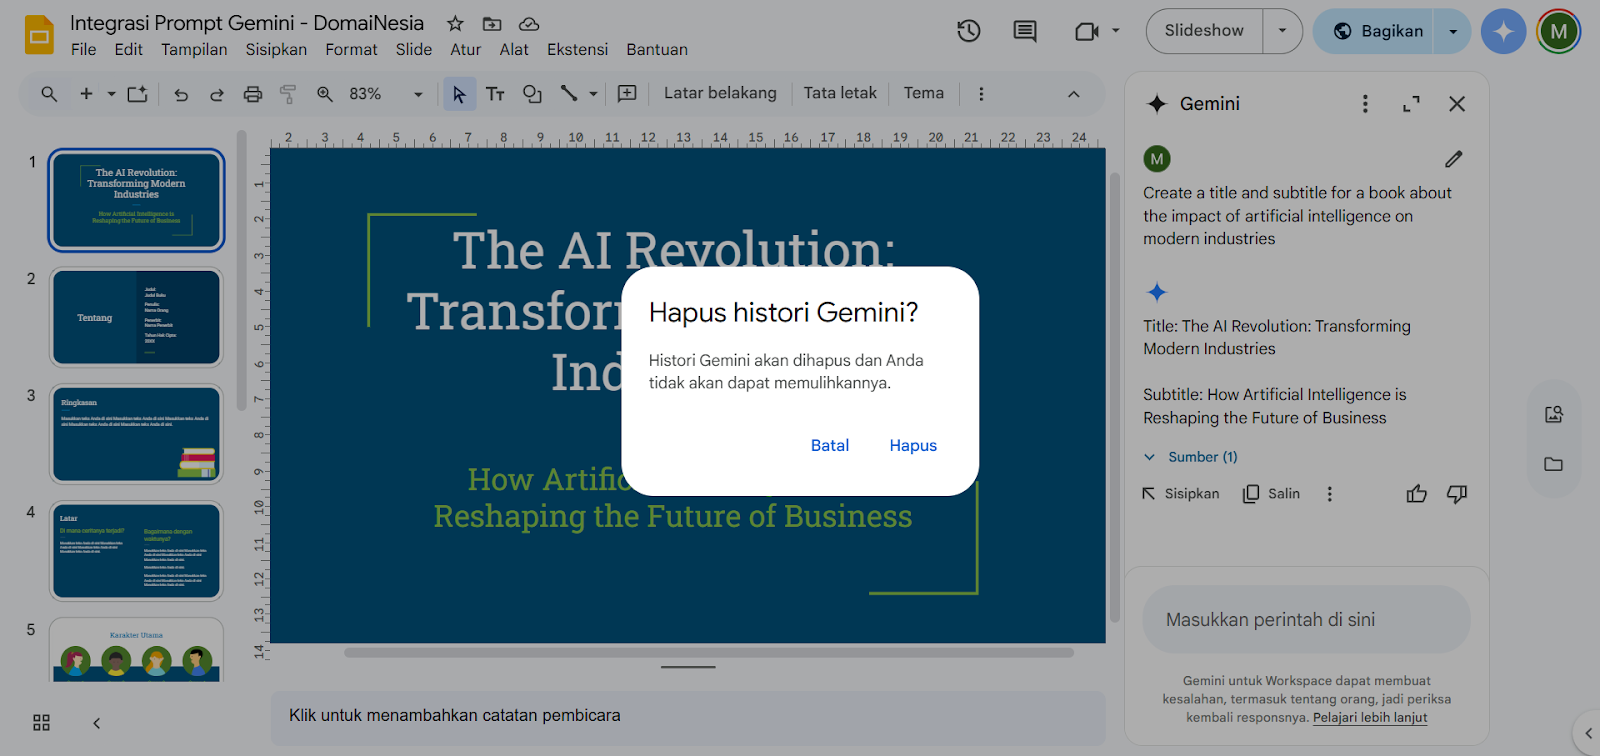
Task: Edit the prompt with pencil icon
Action: point(1453,159)
